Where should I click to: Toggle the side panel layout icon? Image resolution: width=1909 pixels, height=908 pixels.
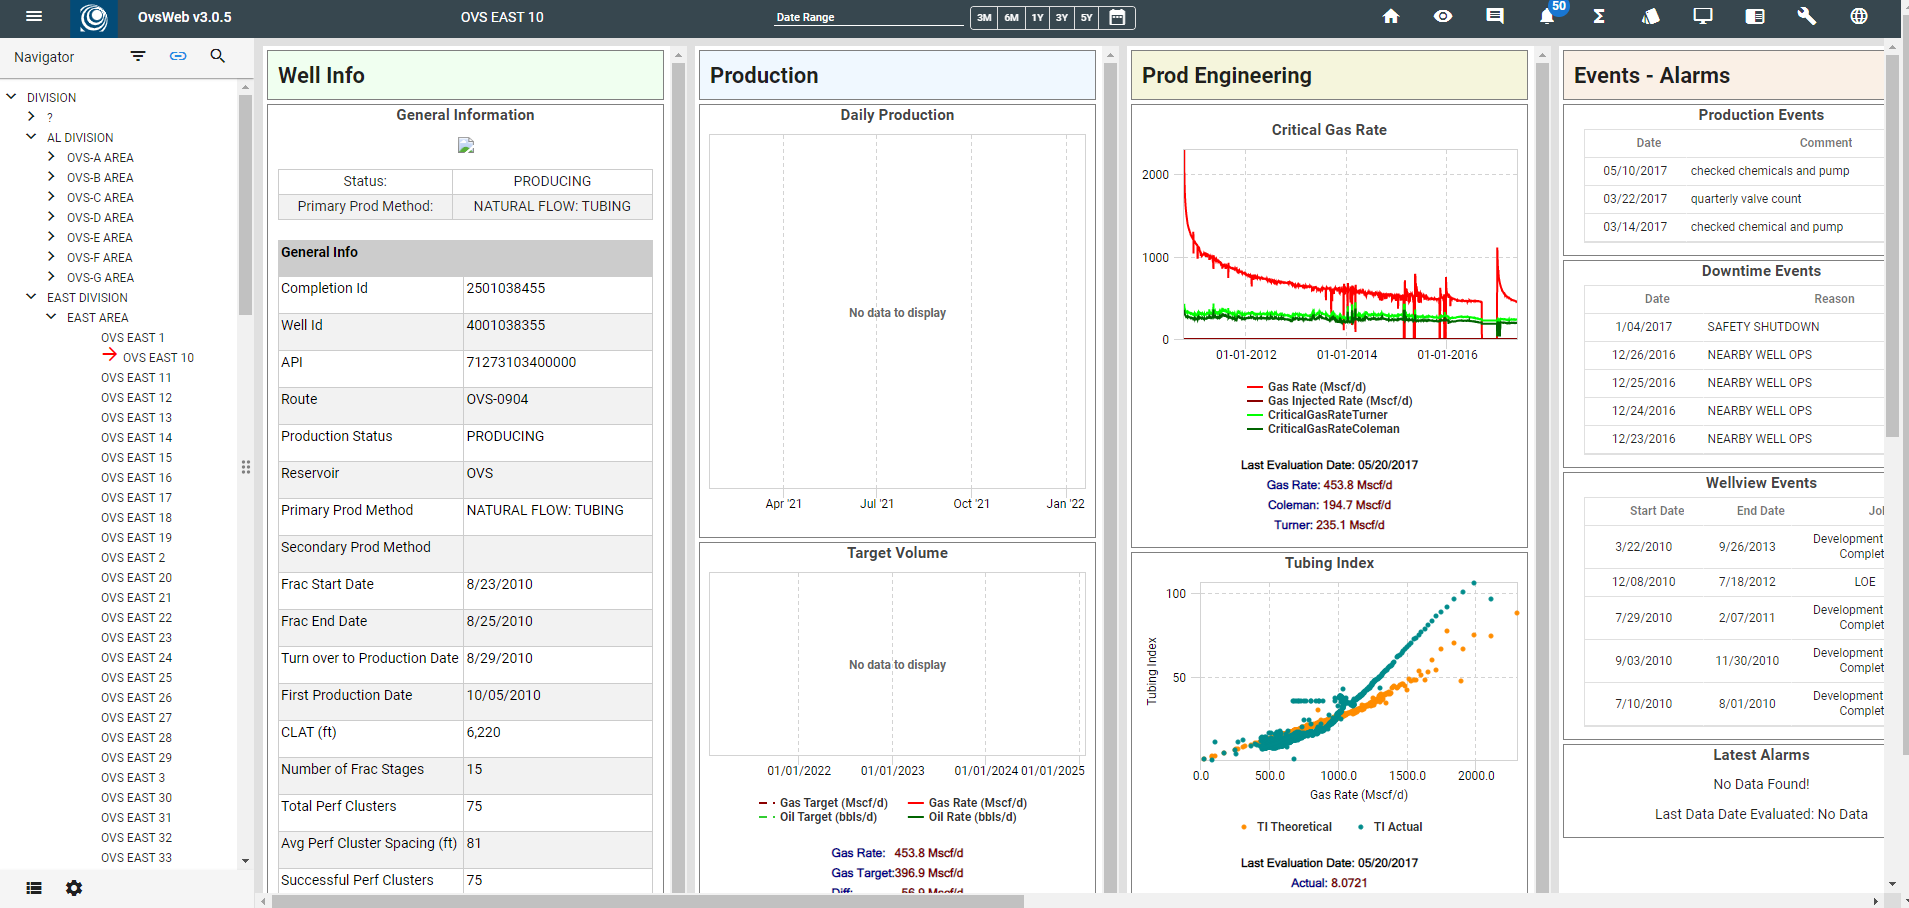[1755, 16]
